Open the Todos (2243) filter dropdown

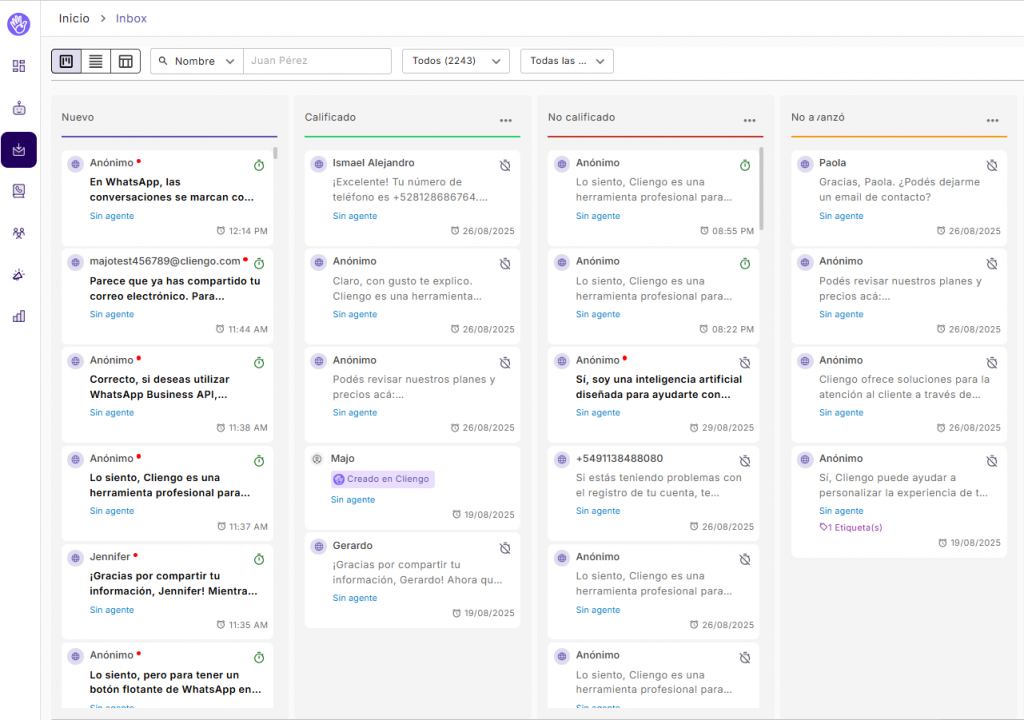(x=456, y=61)
